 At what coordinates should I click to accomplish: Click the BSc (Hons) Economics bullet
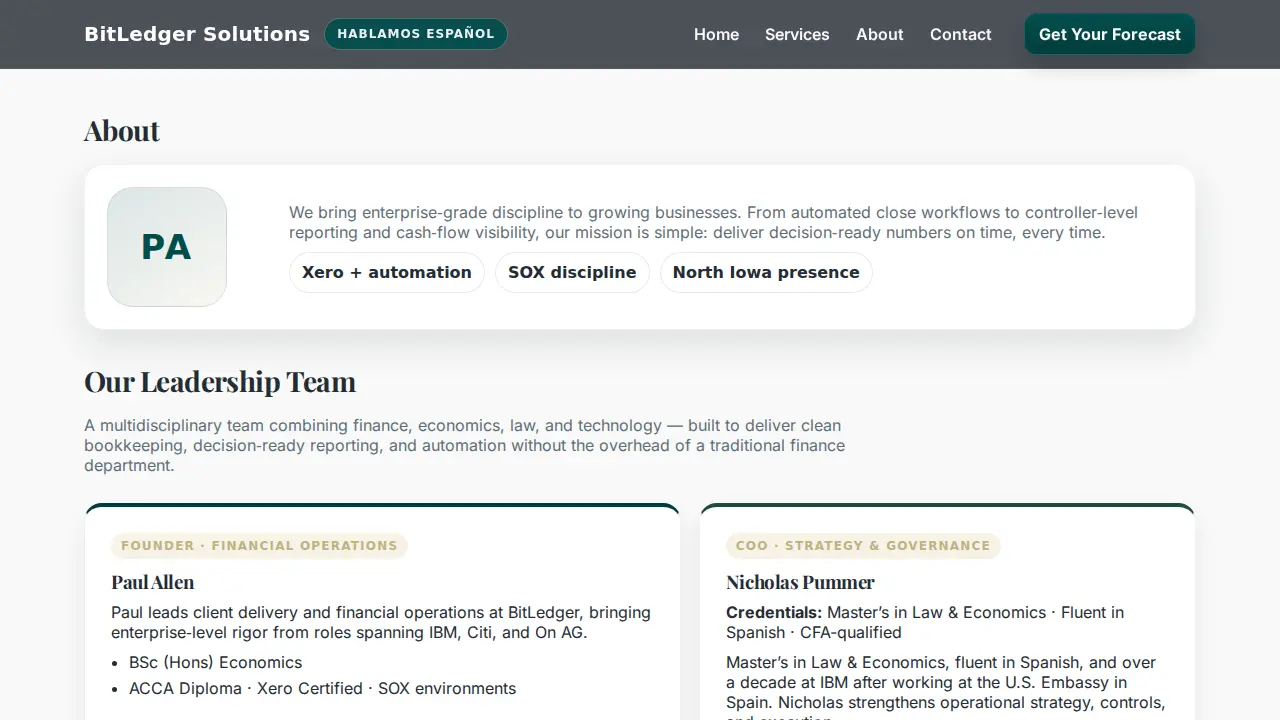point(215,662)
